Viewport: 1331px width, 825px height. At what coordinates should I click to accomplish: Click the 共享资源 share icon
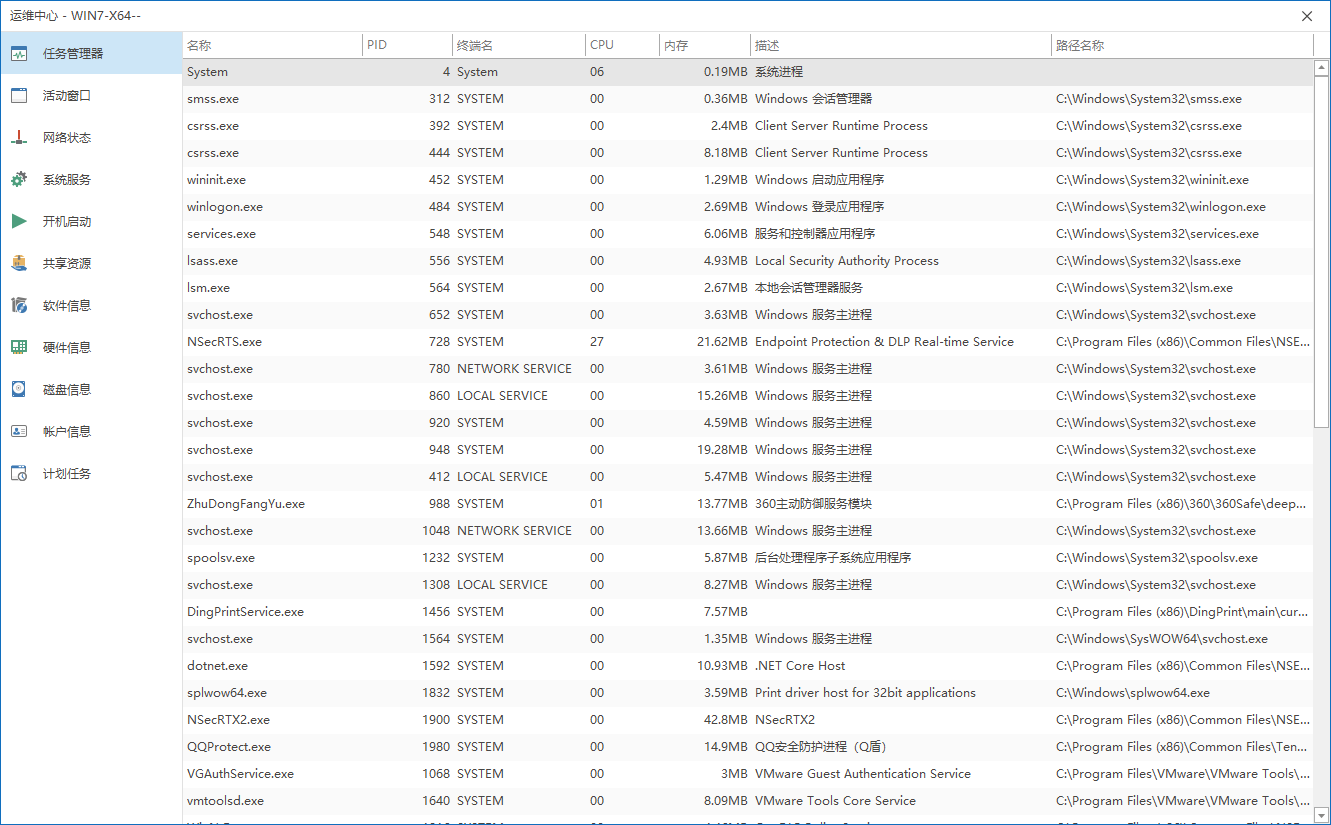tap(19, 264)
